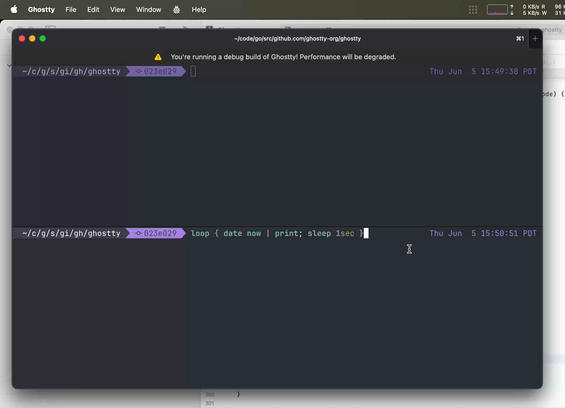Open the debug bug icon menu
Image resolution: width=565 pixels, height=408 pixels.
(177, 10)
